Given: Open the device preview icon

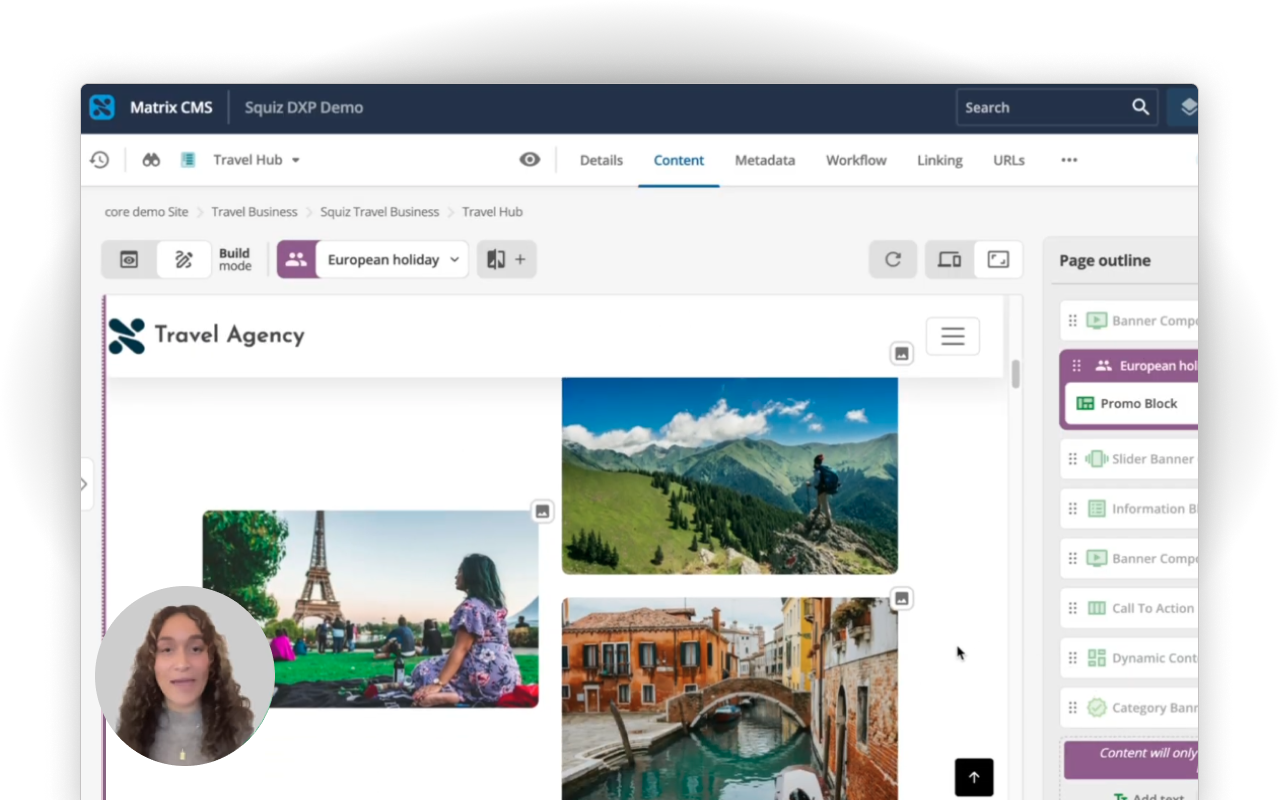Looking at the screenshot, I should tap(948, 258).
